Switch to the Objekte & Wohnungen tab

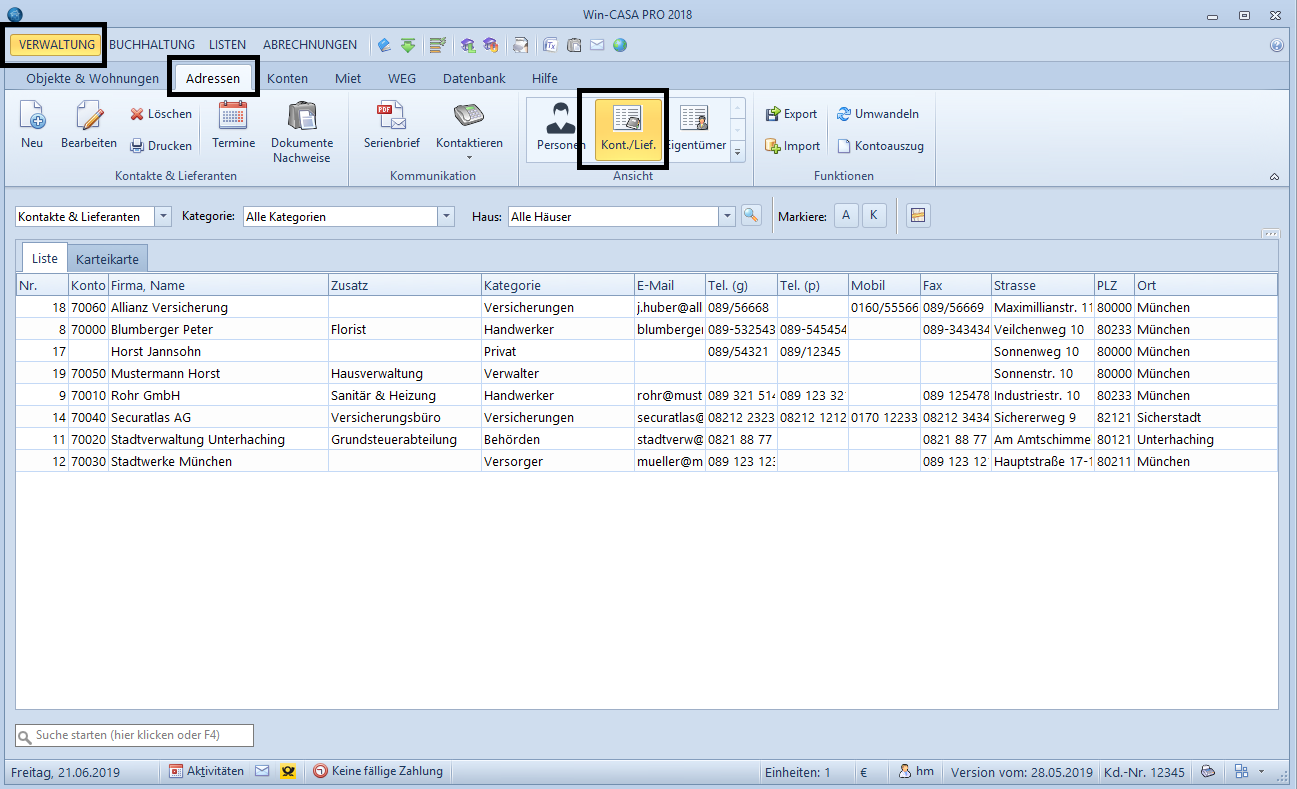tap(93, 78)
